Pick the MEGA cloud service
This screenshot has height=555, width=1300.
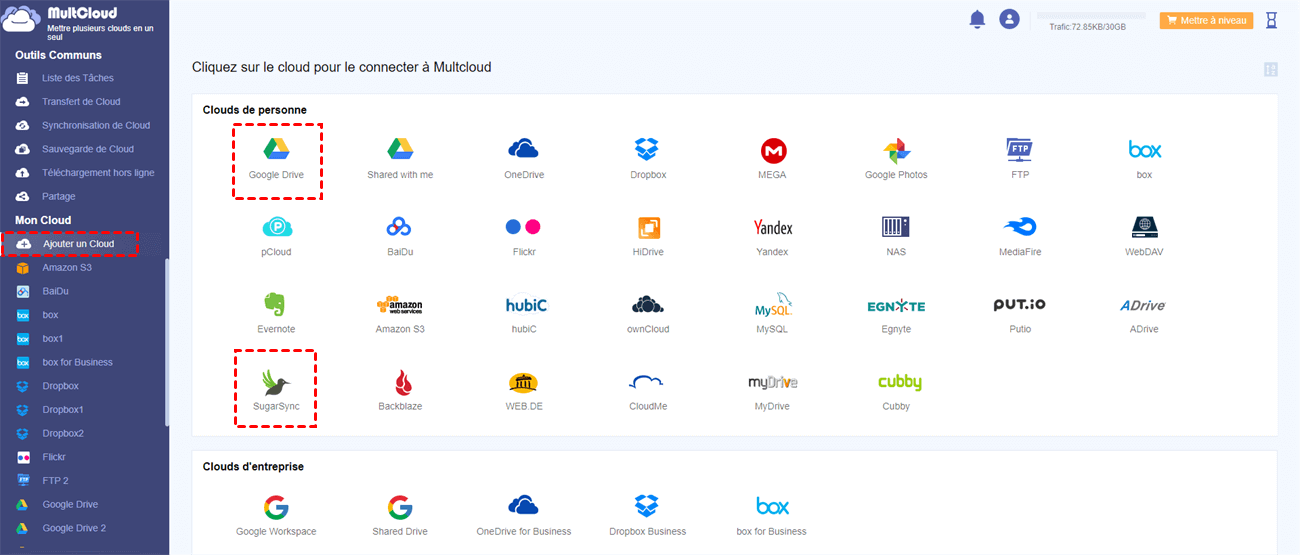click(x=772, y=150)
